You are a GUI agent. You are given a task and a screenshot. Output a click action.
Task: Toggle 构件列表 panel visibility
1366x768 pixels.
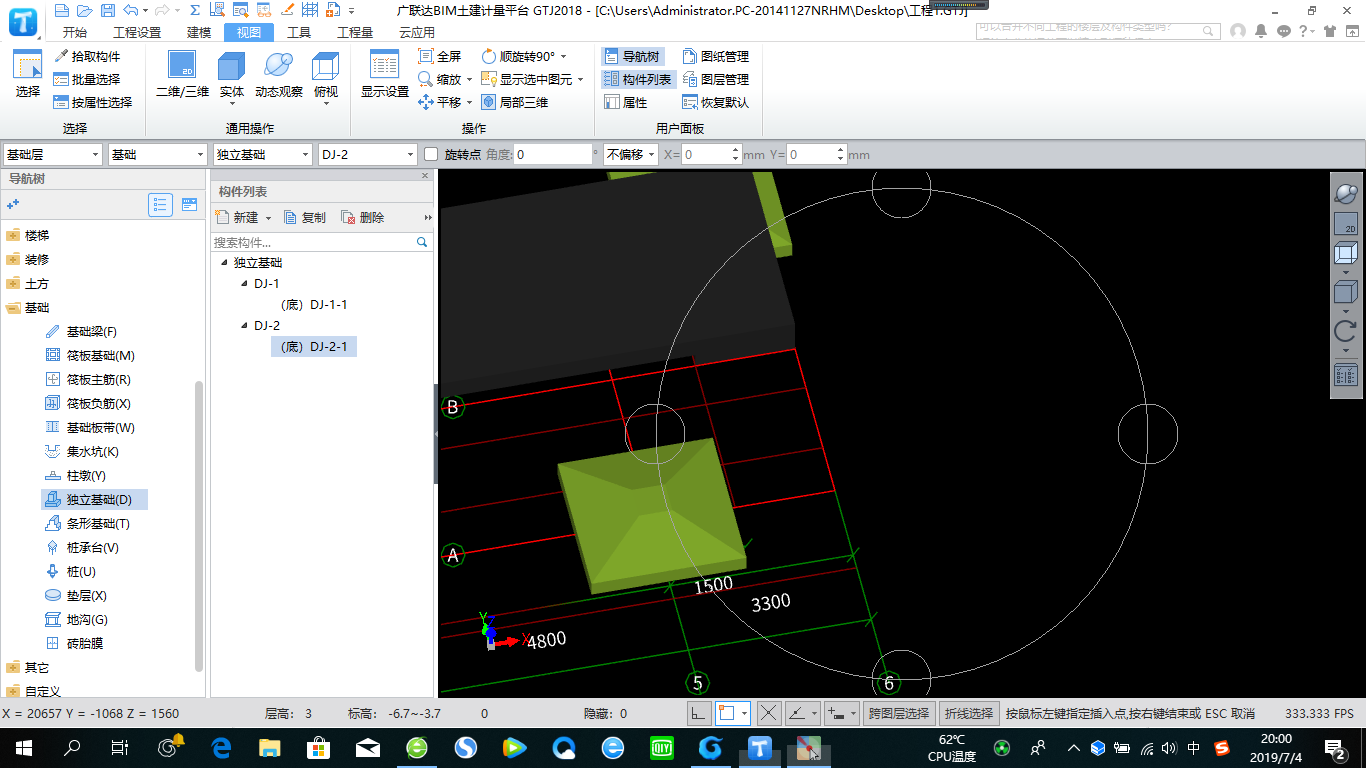point(638,79)
